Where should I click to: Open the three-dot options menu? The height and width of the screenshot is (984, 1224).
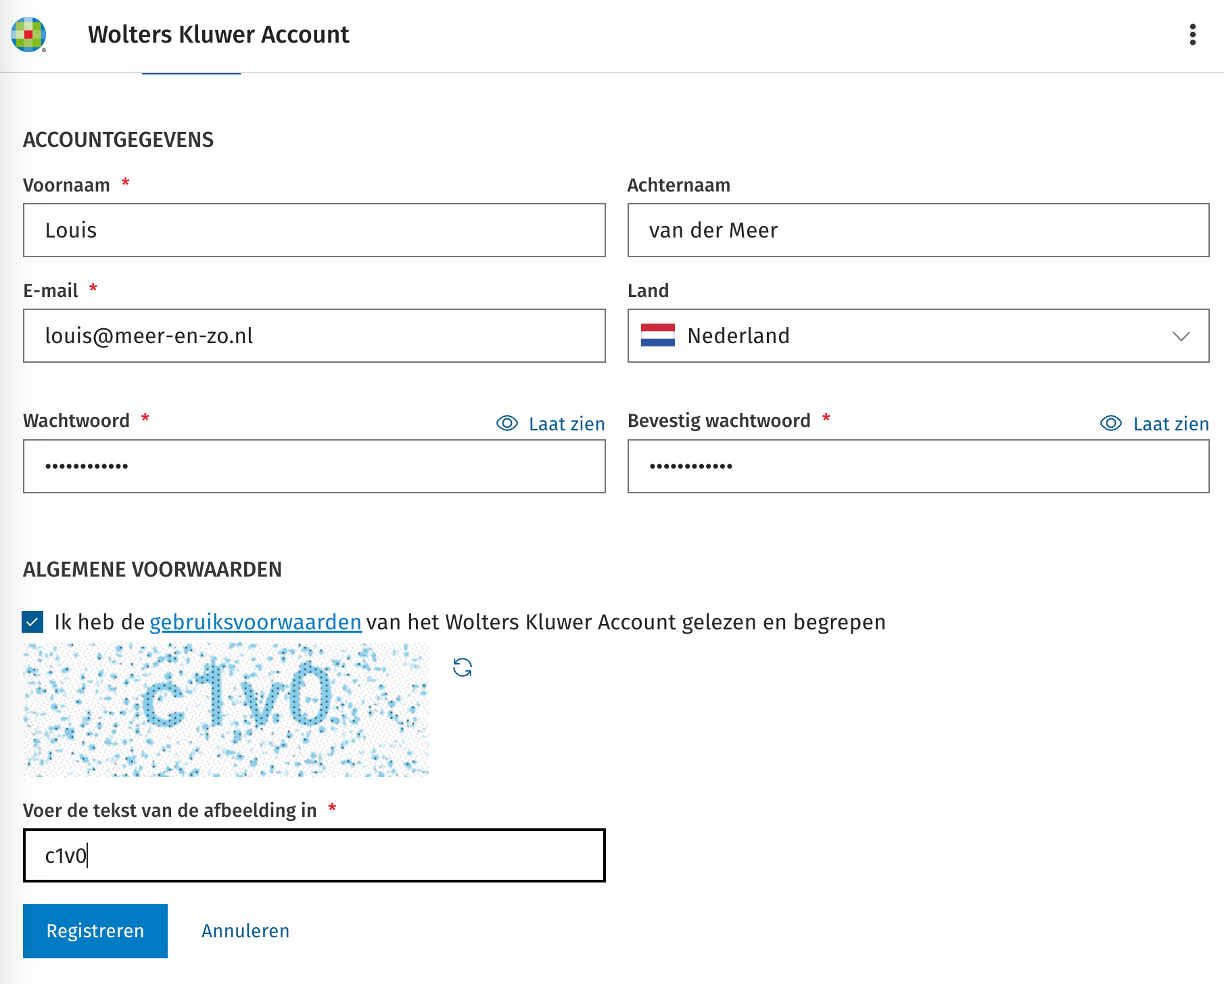click(1192, 35)
